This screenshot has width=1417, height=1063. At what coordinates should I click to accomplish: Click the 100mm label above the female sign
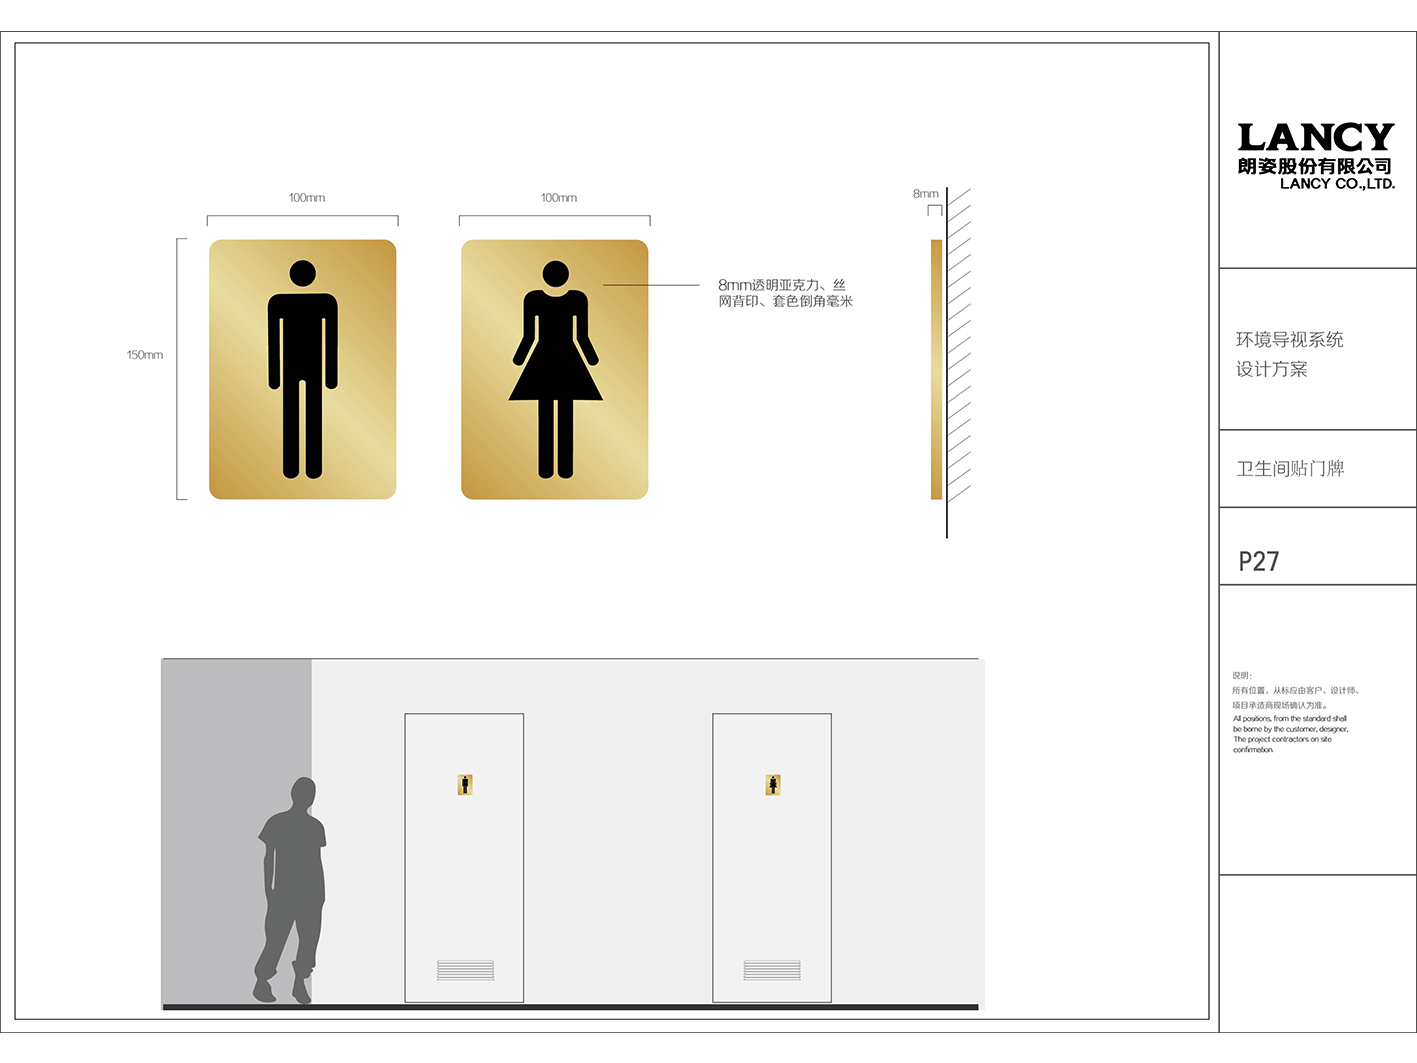[x=559, y=198]
